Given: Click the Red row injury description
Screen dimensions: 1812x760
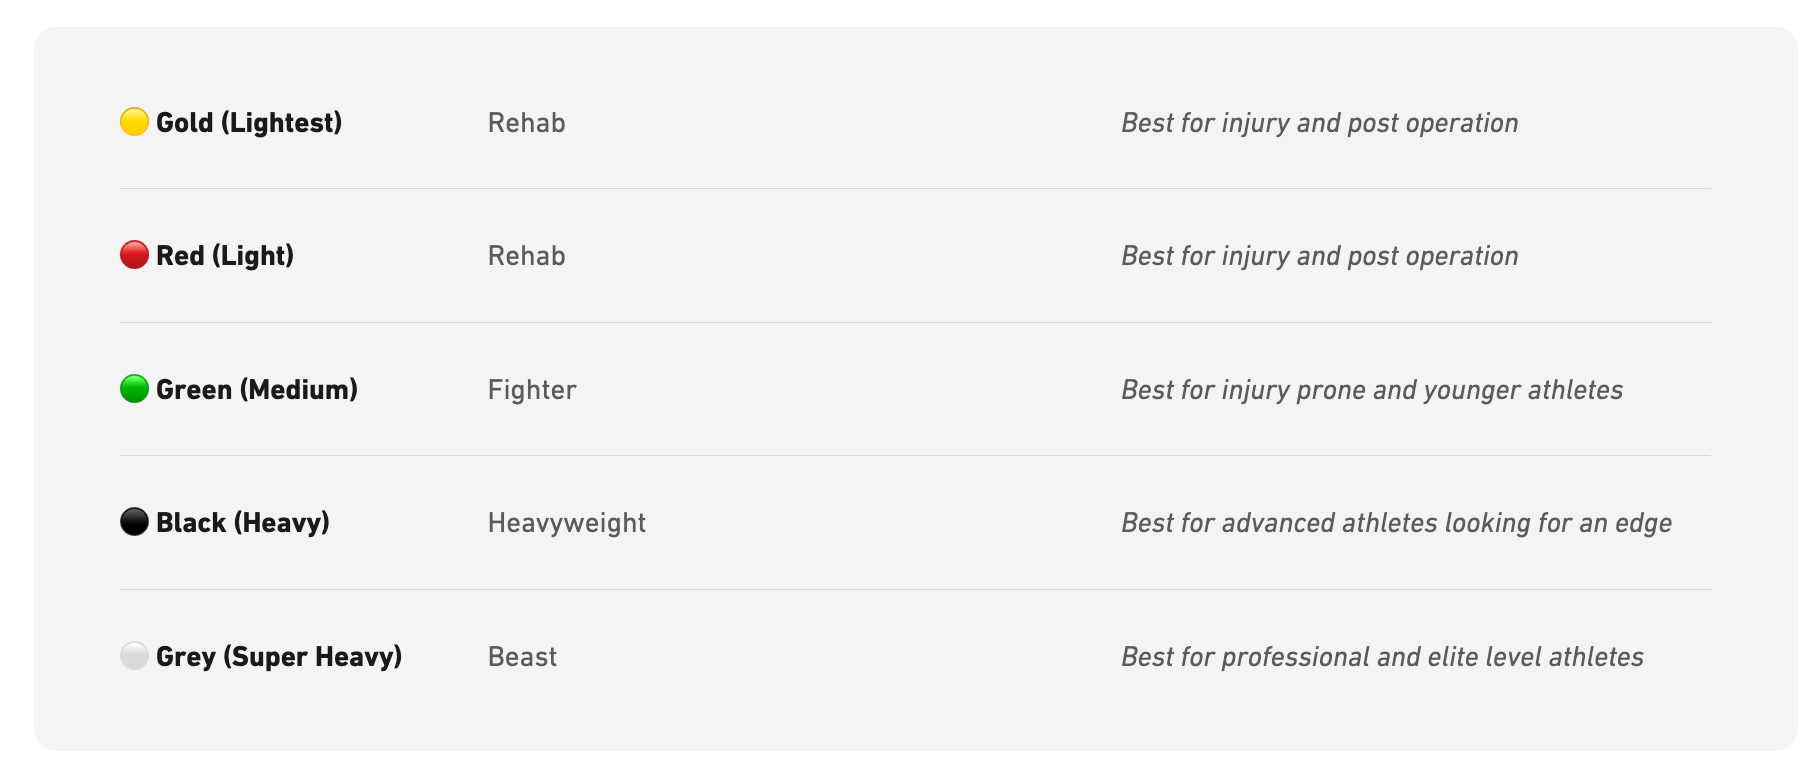Looking at the screenshot, I should [1319, 255].
